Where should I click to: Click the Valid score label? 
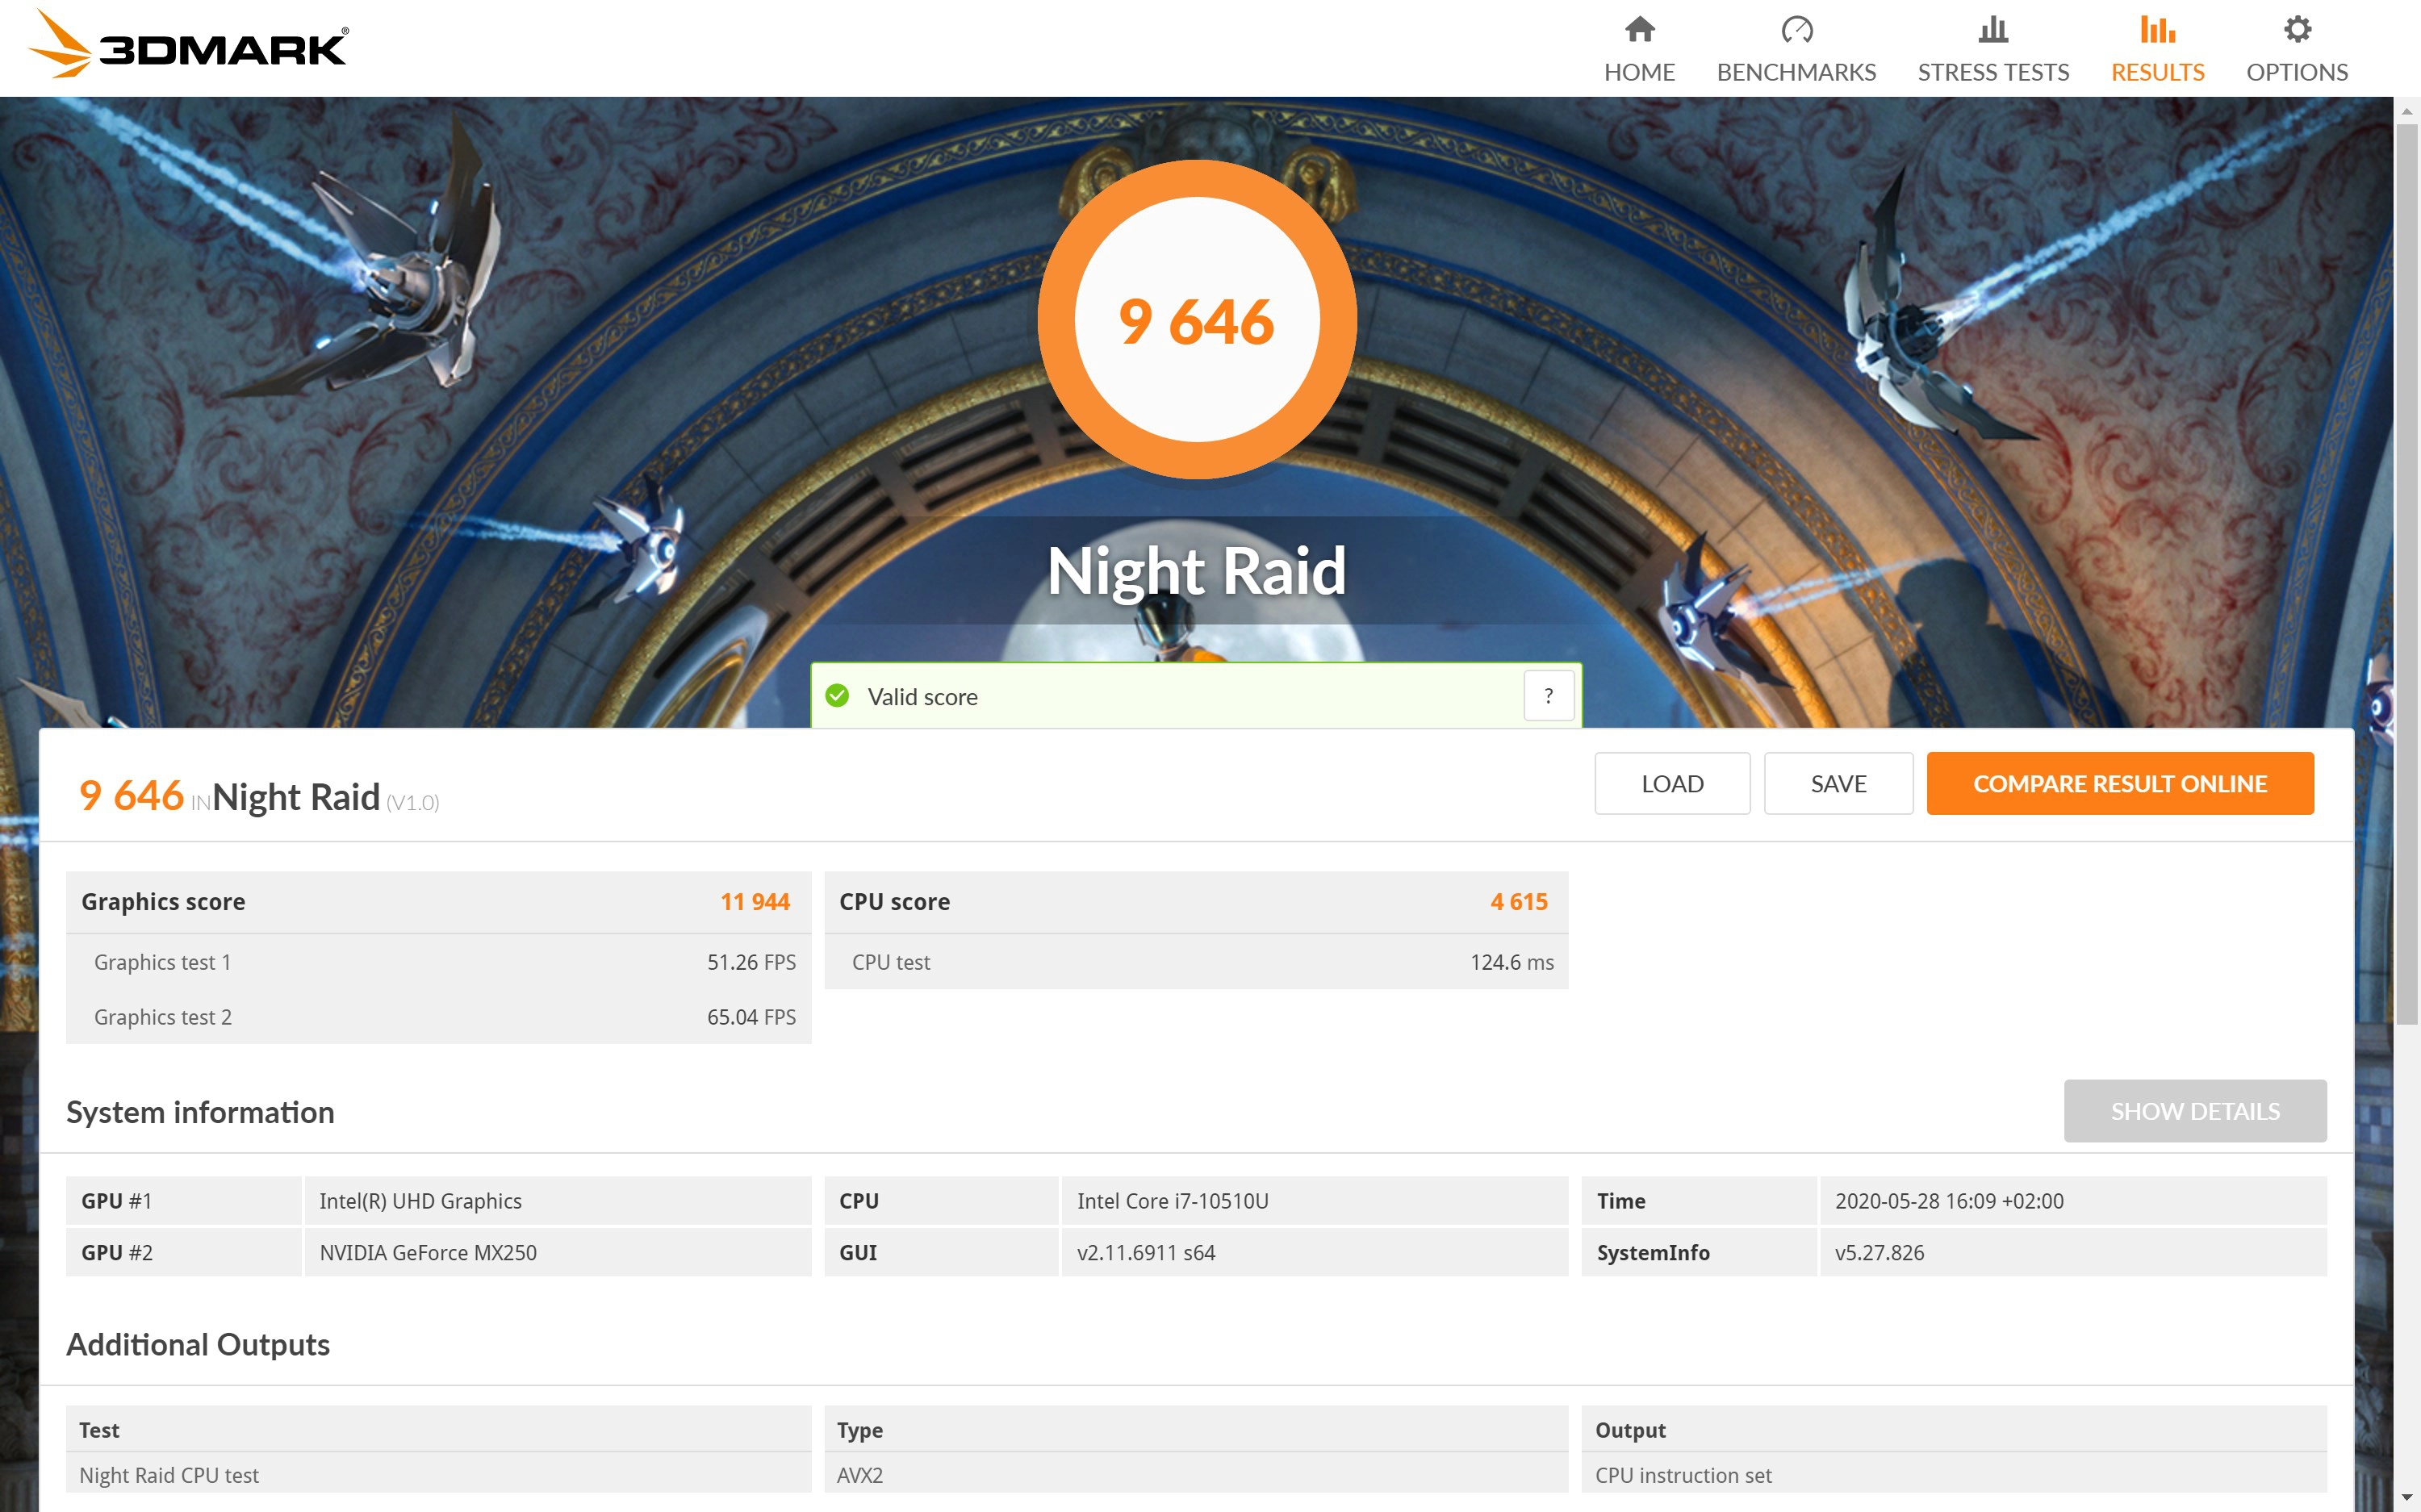[x=922, y=697]
